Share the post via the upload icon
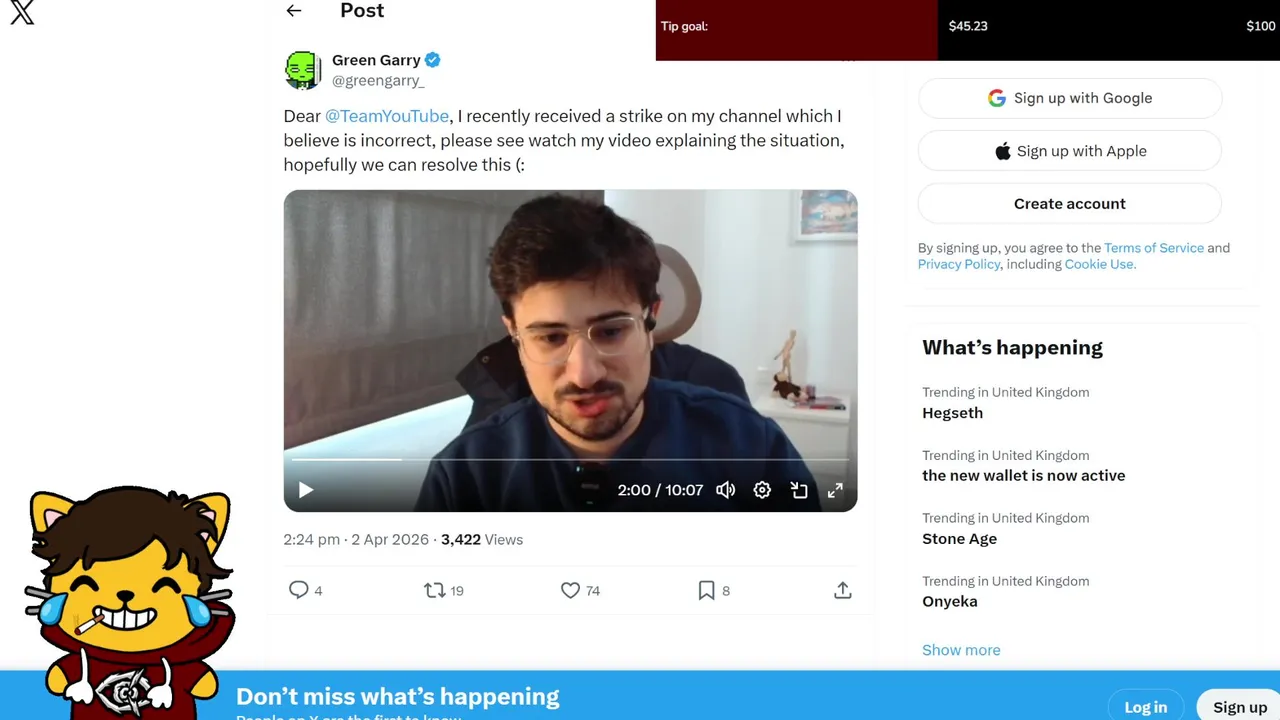Viewport: 1280px width, 720px height. (842, 590)
